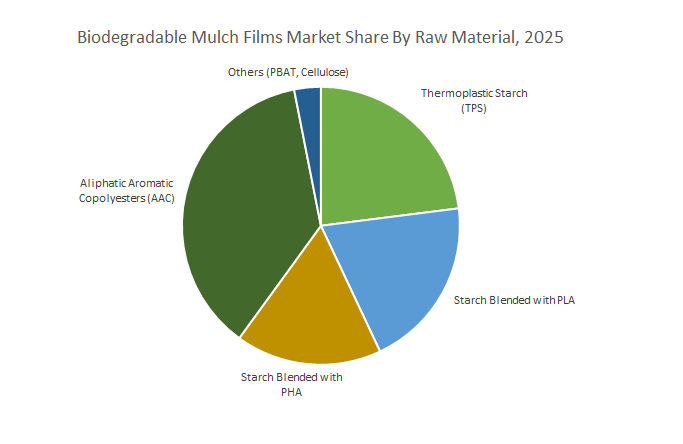Click the white divider between TPS and PLA slices

coord(390,217)
